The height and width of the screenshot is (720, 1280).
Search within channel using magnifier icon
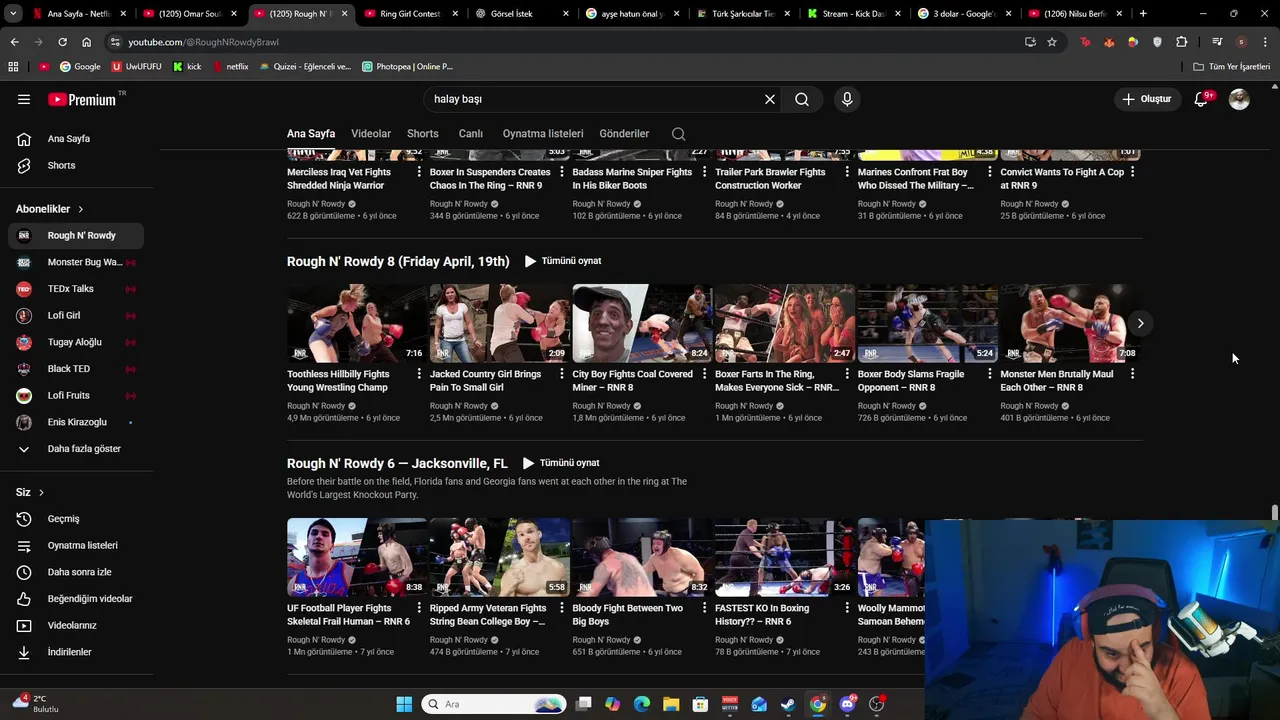678,134
